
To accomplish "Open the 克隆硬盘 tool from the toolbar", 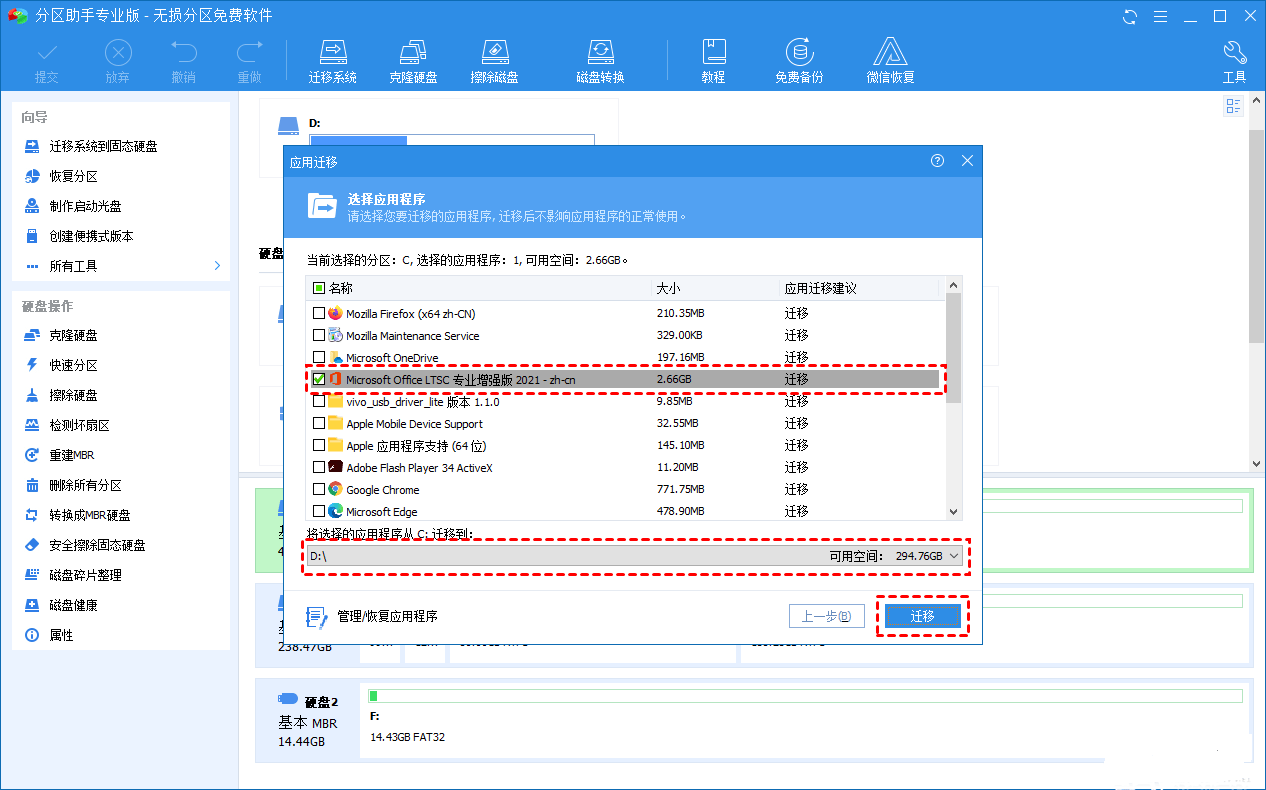I will click(x=414, y=60).
